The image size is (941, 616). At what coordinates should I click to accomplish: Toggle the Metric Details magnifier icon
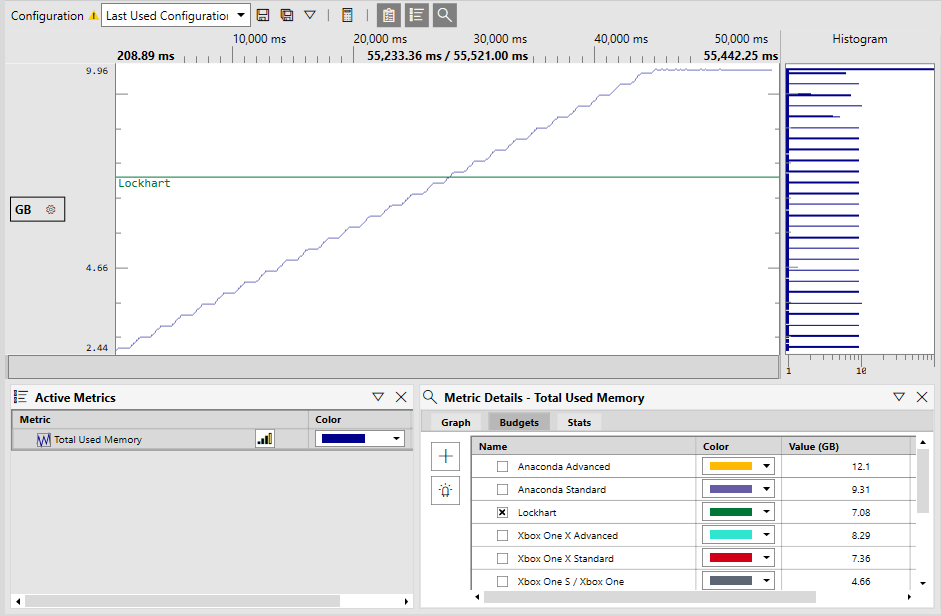tap(445, 15)
